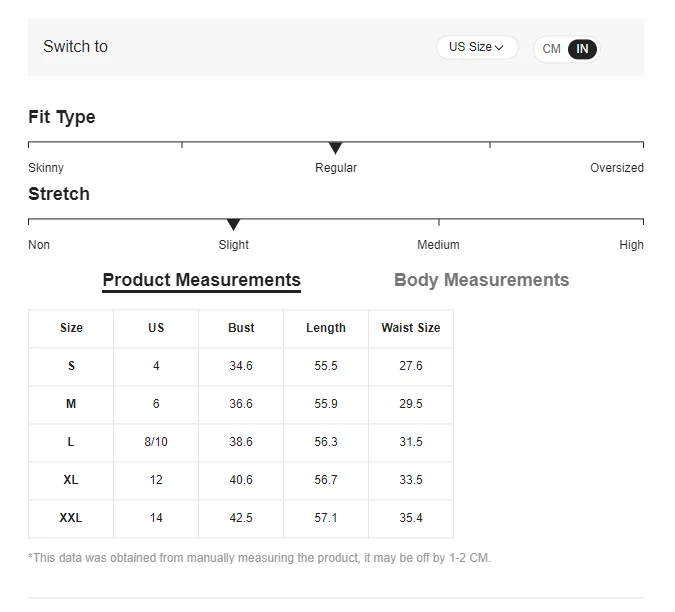Image resolution: width=675 pixels, height=612 pixels.
Task: Click the Skinny fit label
Action: click(x=46, y=168)
